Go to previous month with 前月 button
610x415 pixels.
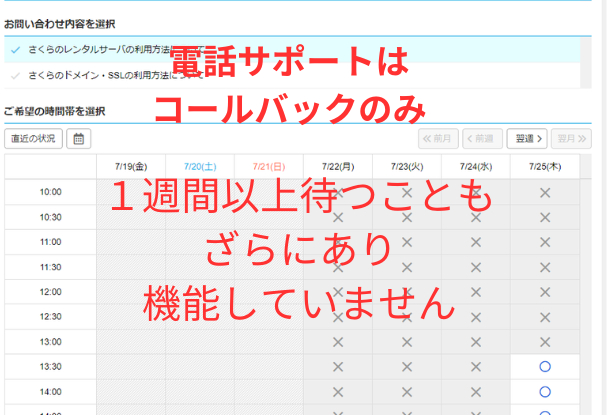pyautogui.click(x=438, y=138)
